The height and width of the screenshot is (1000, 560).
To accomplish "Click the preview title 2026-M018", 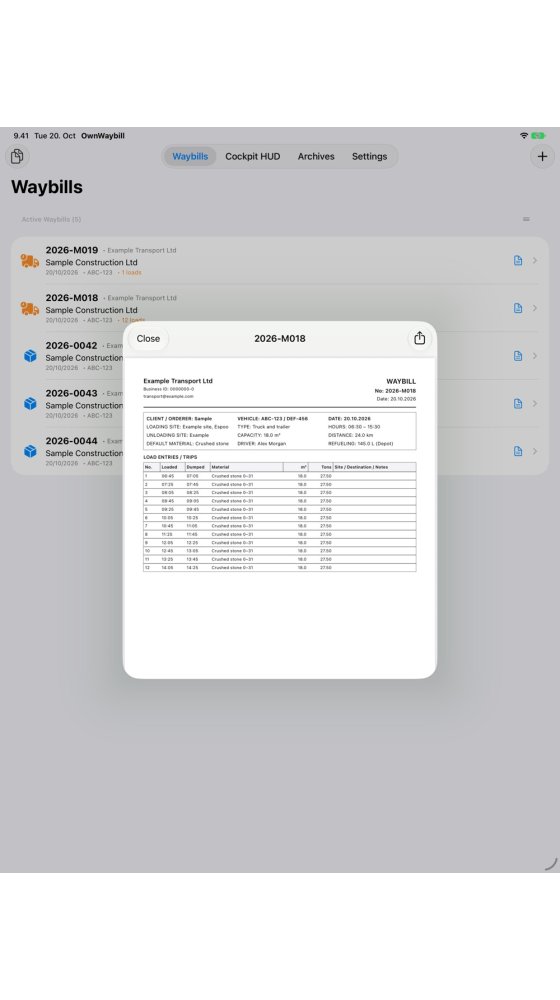I will [x=280, y=339].
